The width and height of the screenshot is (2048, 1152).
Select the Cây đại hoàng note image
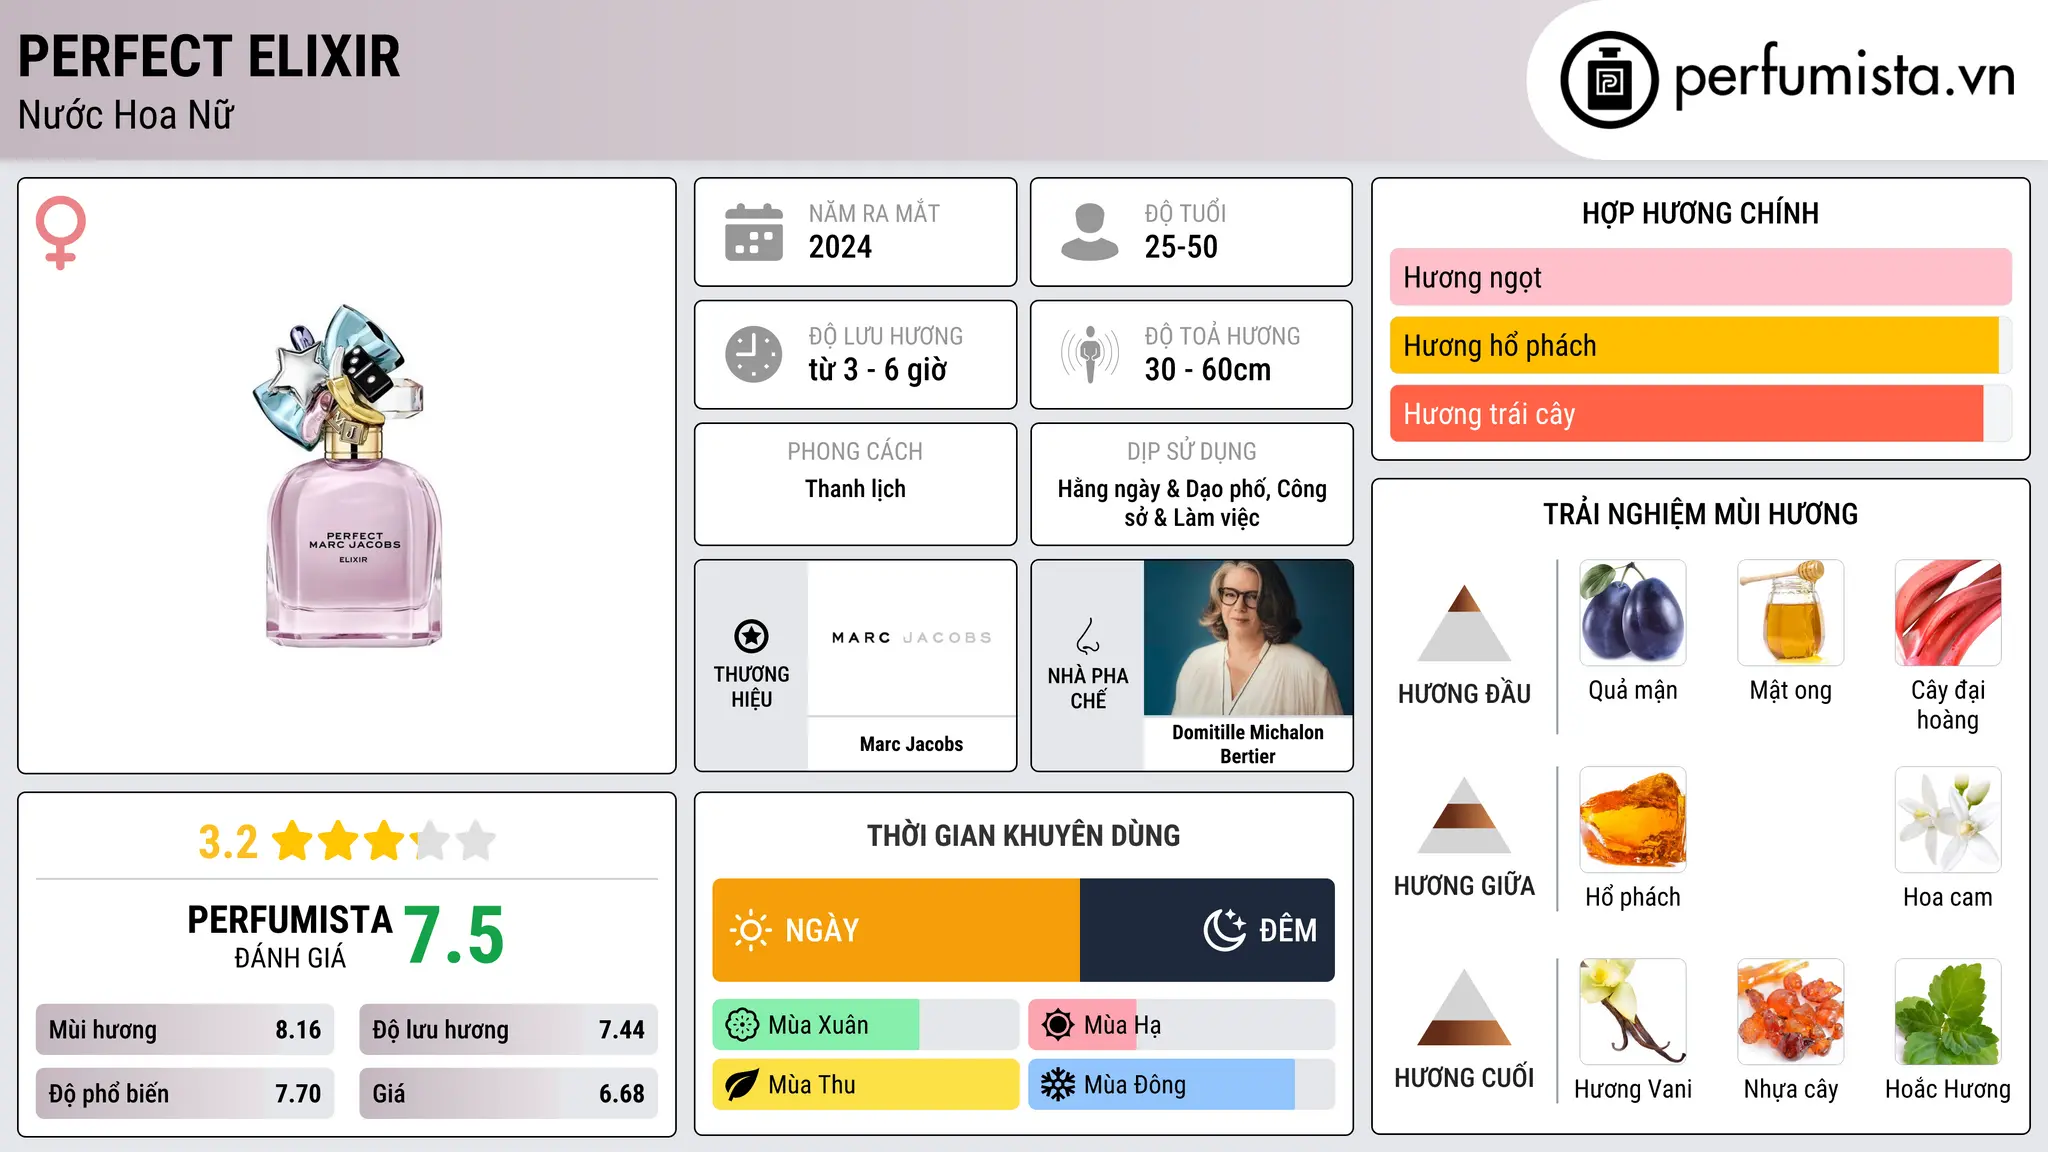pyautogui.click(x=1948, y=613)
